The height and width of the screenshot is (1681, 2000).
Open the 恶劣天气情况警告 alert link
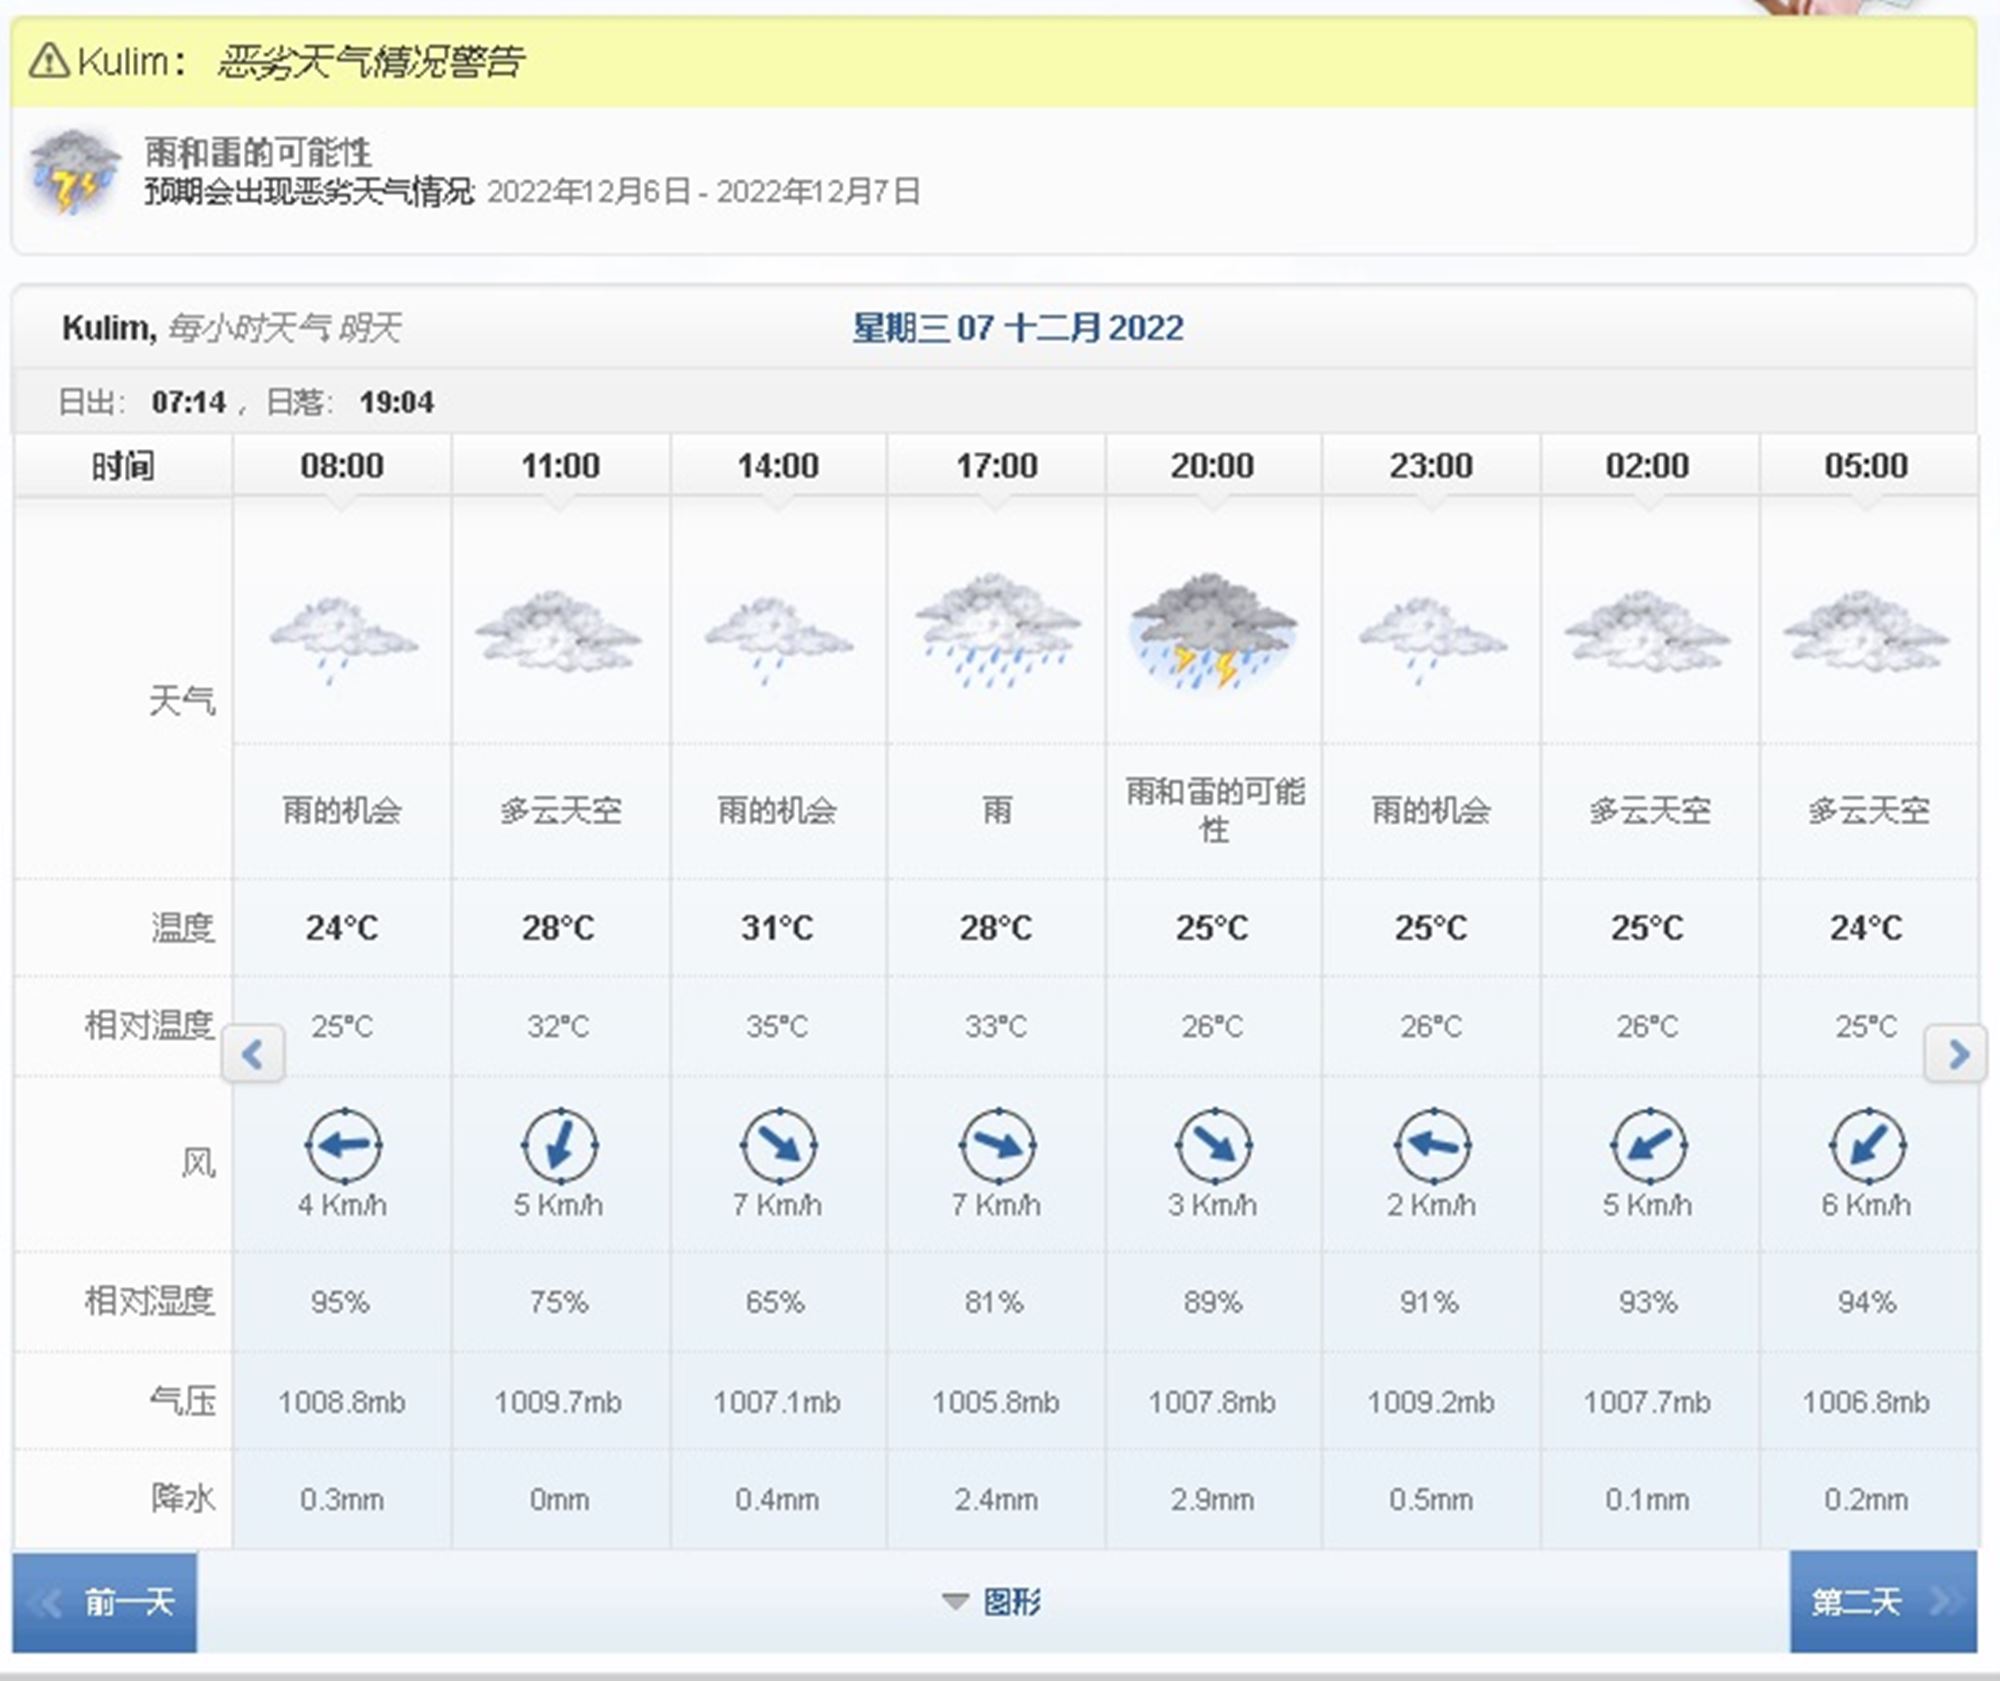(x=370, y=60)
